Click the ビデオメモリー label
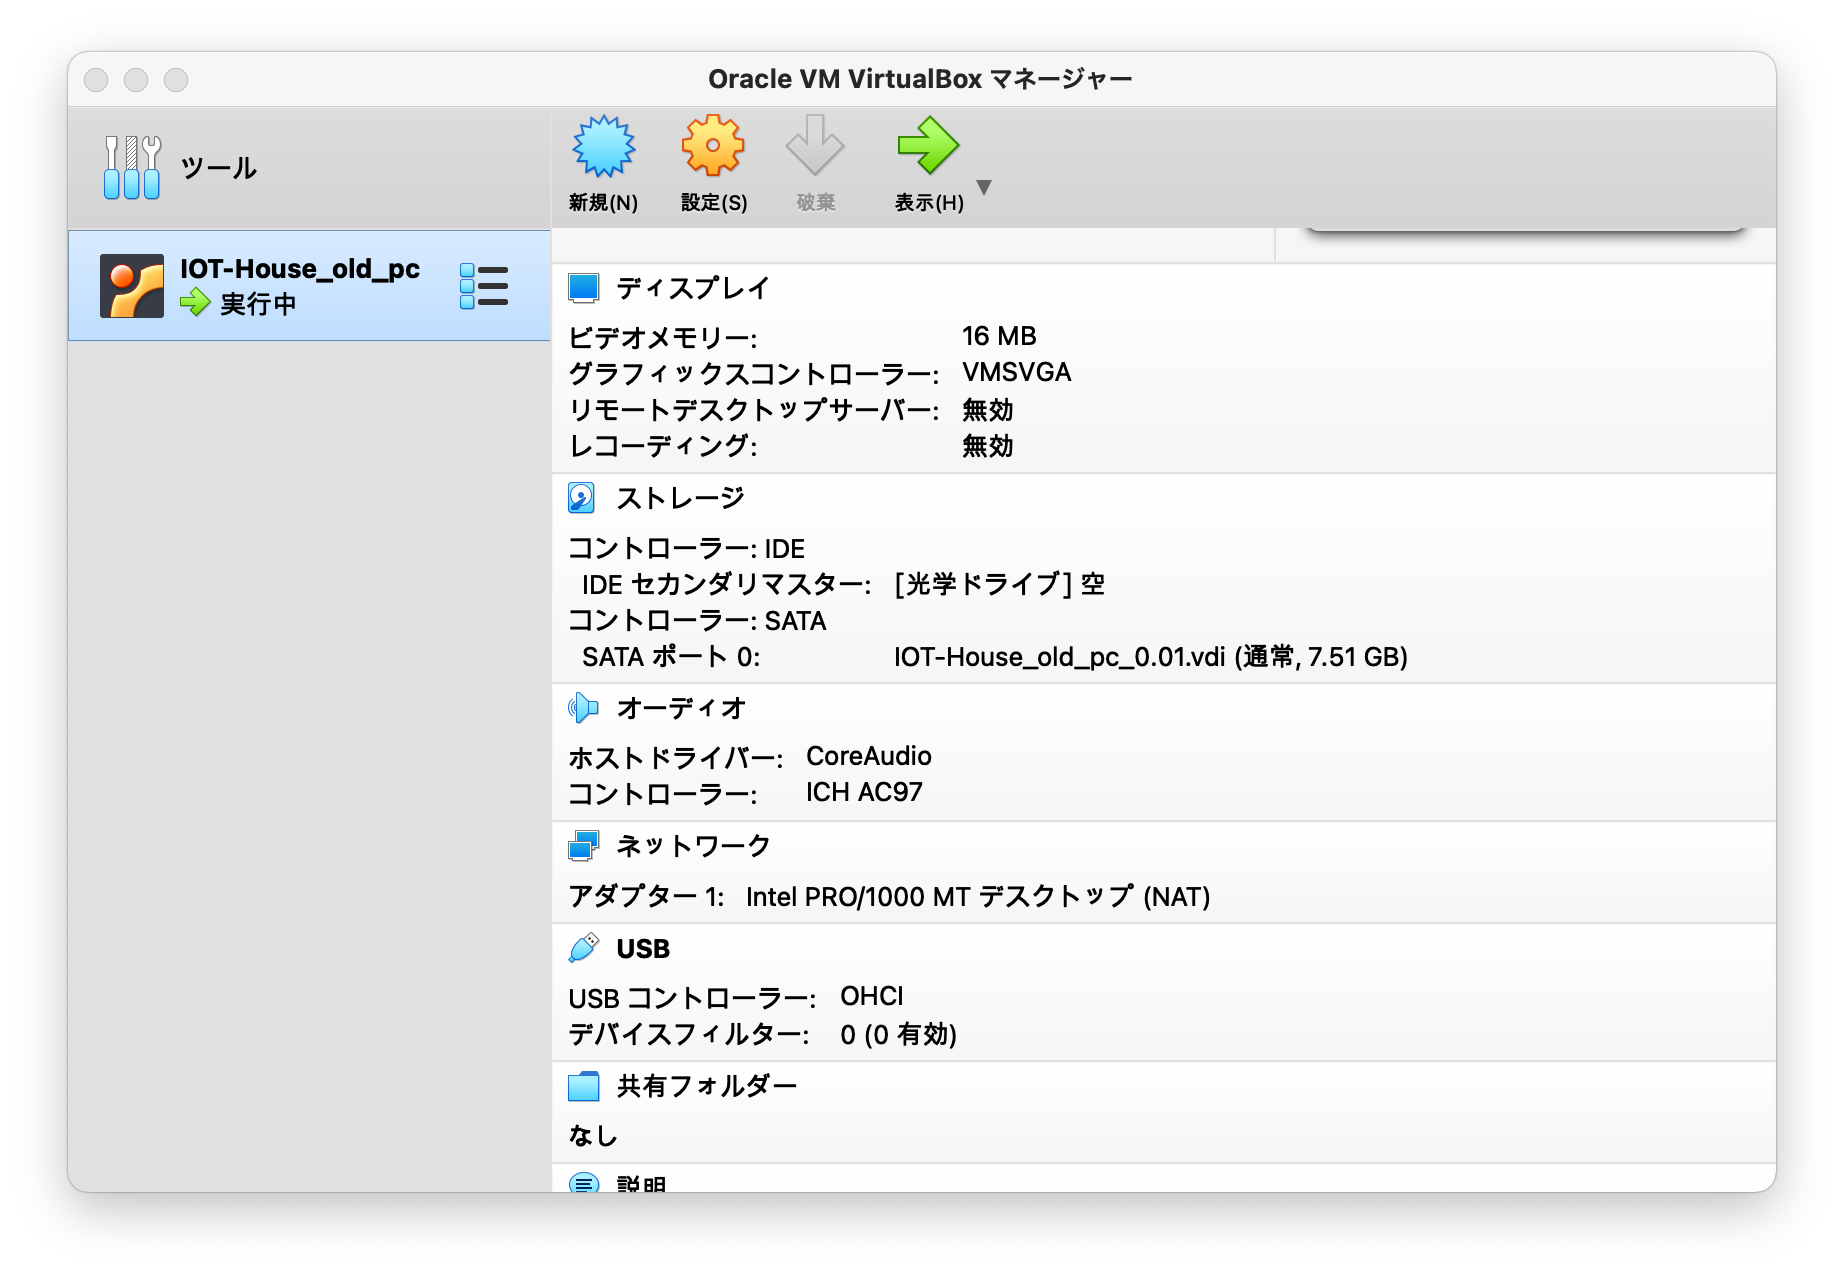This screenshot has width=1844, height=1276. coord(662,337)
